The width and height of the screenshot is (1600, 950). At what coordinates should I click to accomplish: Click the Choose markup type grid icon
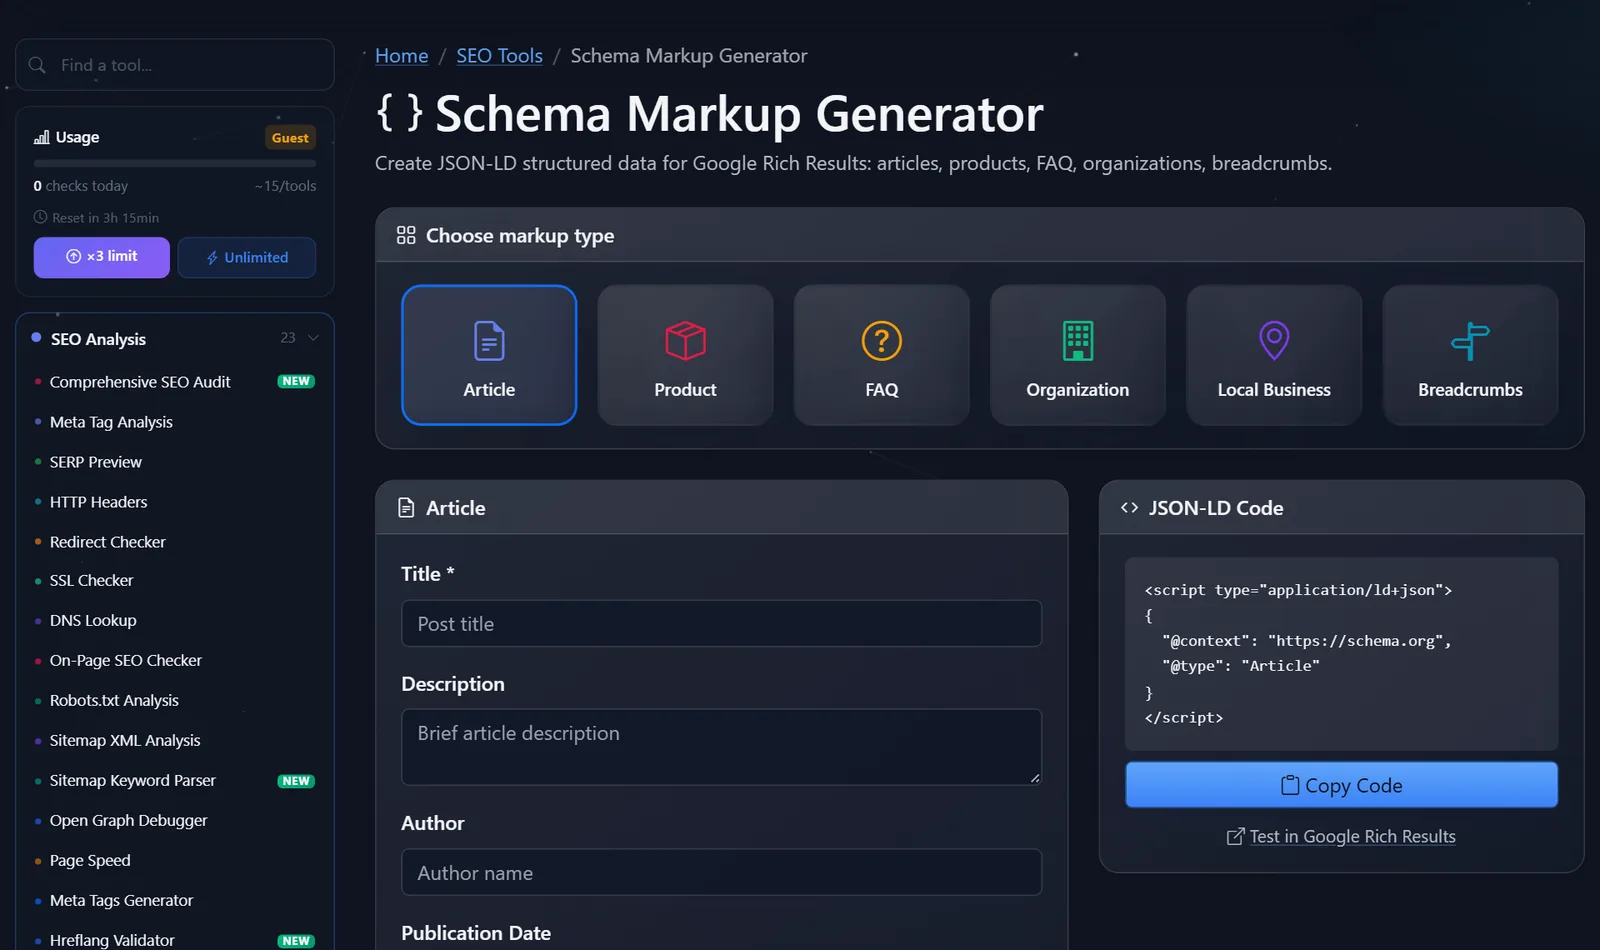(x=406, y=236)
